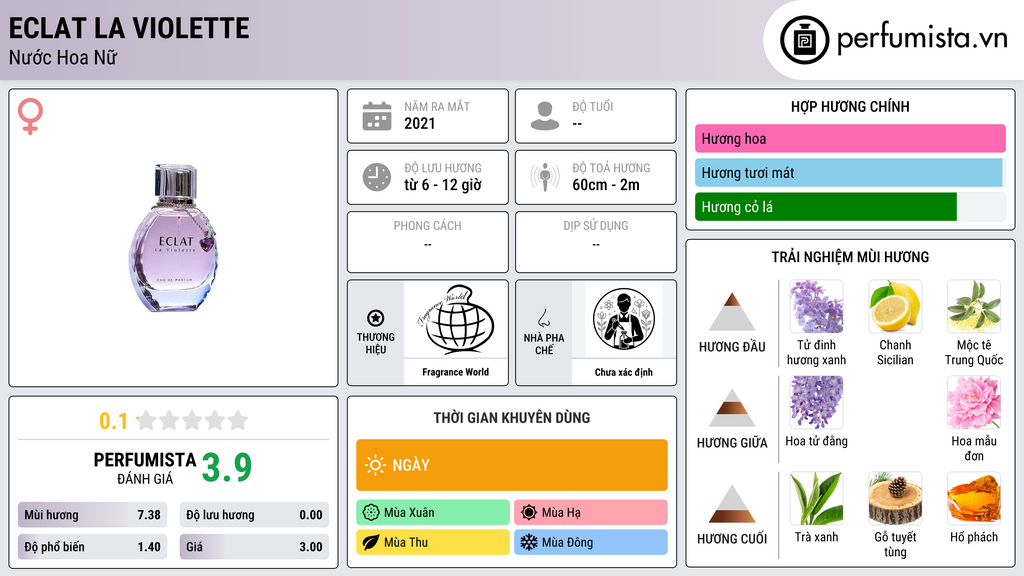The height and width of the screenshot is (576, 1024).
Task: Click the Mùa Hạ season tag
Action: (590, 513)
